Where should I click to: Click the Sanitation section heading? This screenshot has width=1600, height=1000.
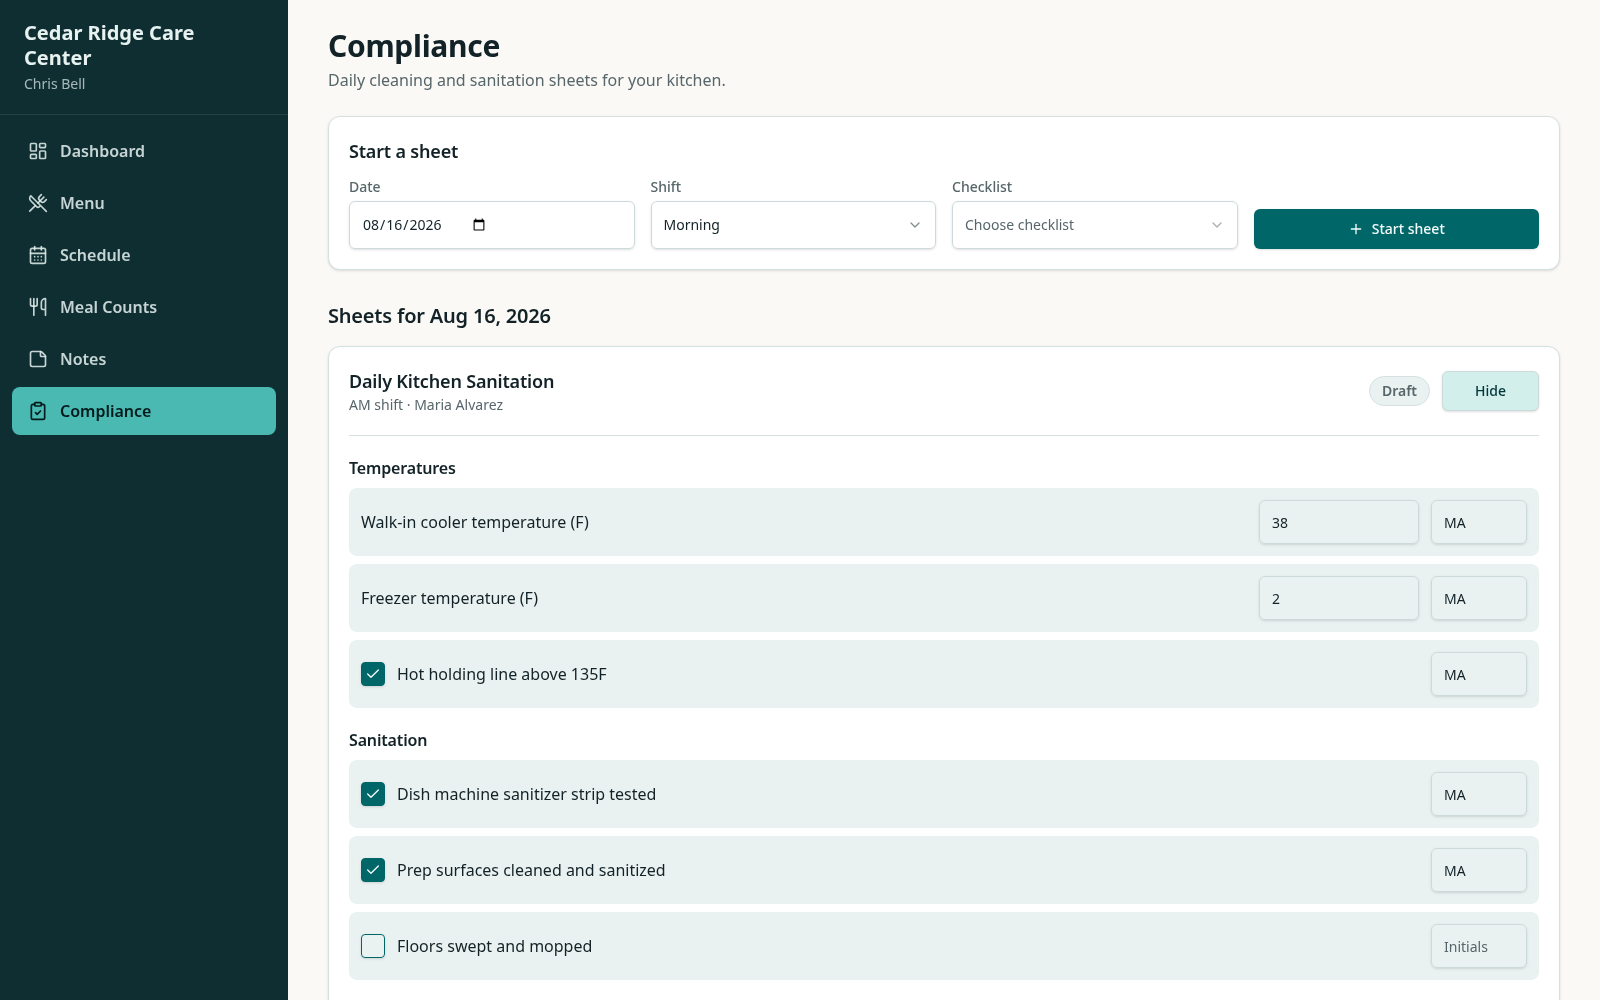[388, 740]
